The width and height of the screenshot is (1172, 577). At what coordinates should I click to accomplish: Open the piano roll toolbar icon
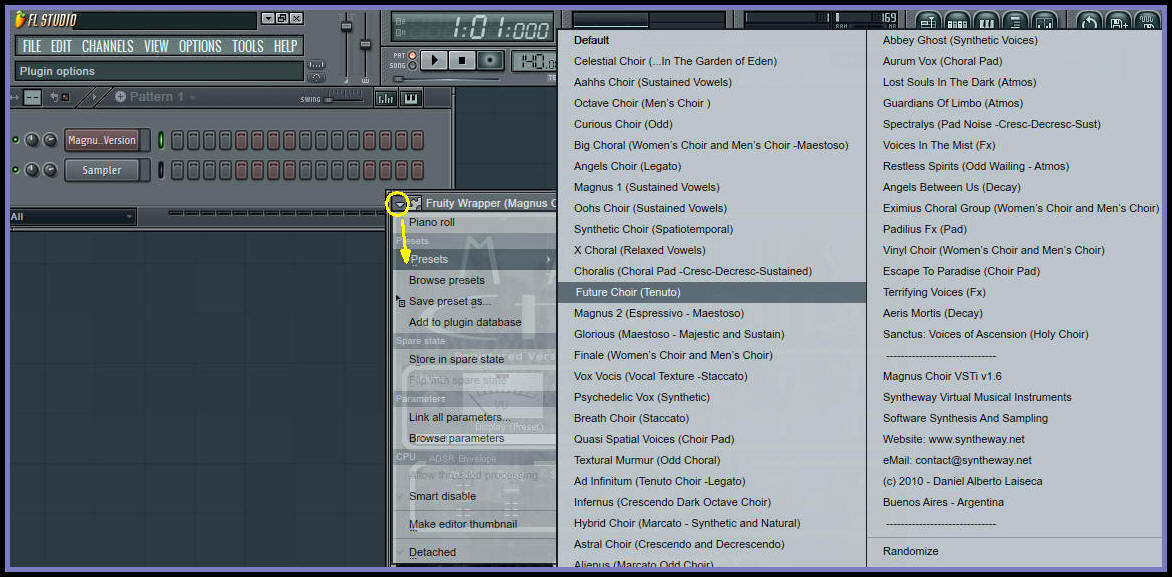pos(987,22)
